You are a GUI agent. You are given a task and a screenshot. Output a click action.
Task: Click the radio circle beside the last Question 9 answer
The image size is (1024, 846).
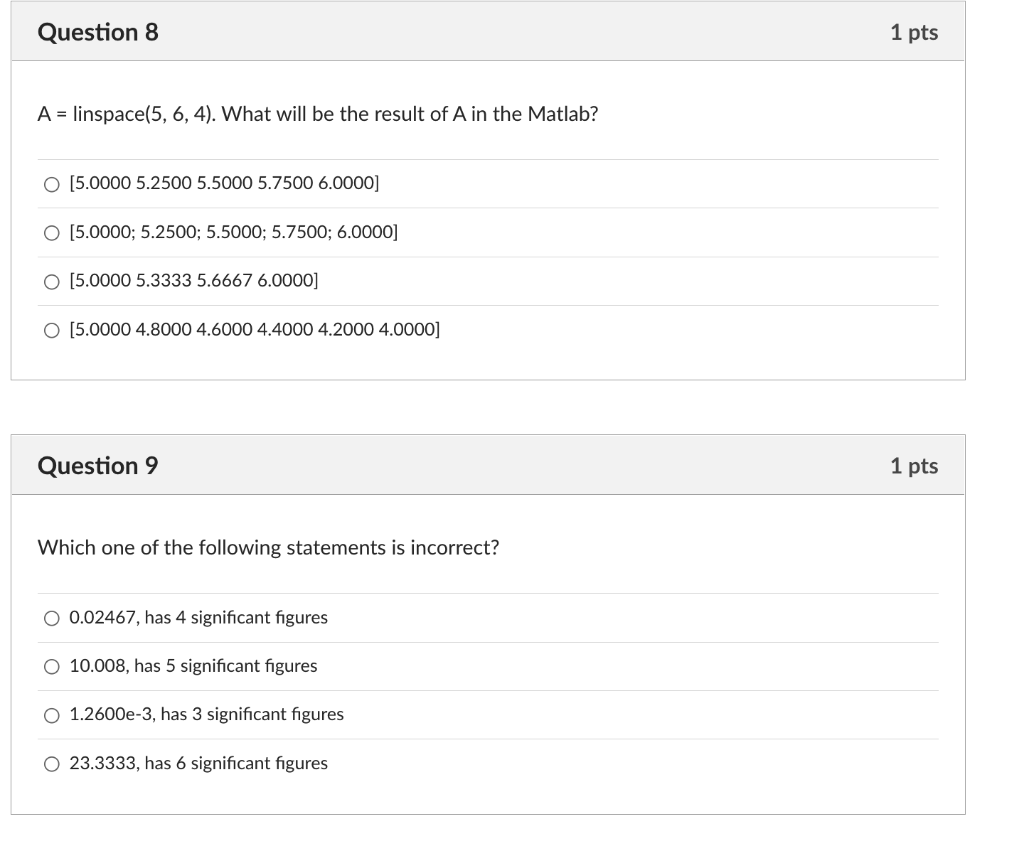tap(50, 763)
